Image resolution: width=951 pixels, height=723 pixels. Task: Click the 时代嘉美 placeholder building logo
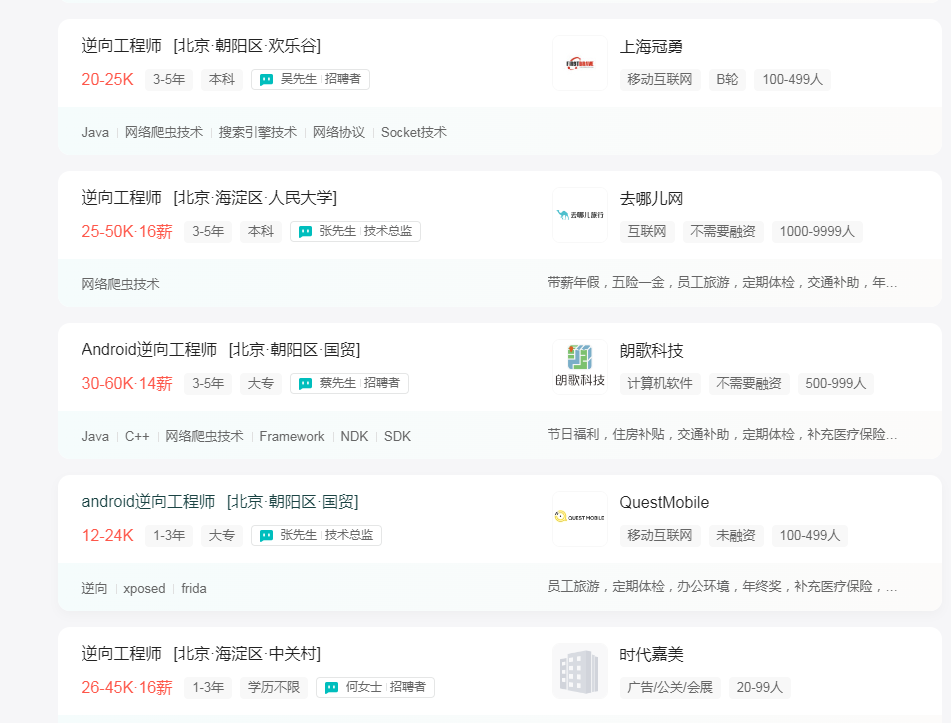pyautogui.click(x=580, y=671)
